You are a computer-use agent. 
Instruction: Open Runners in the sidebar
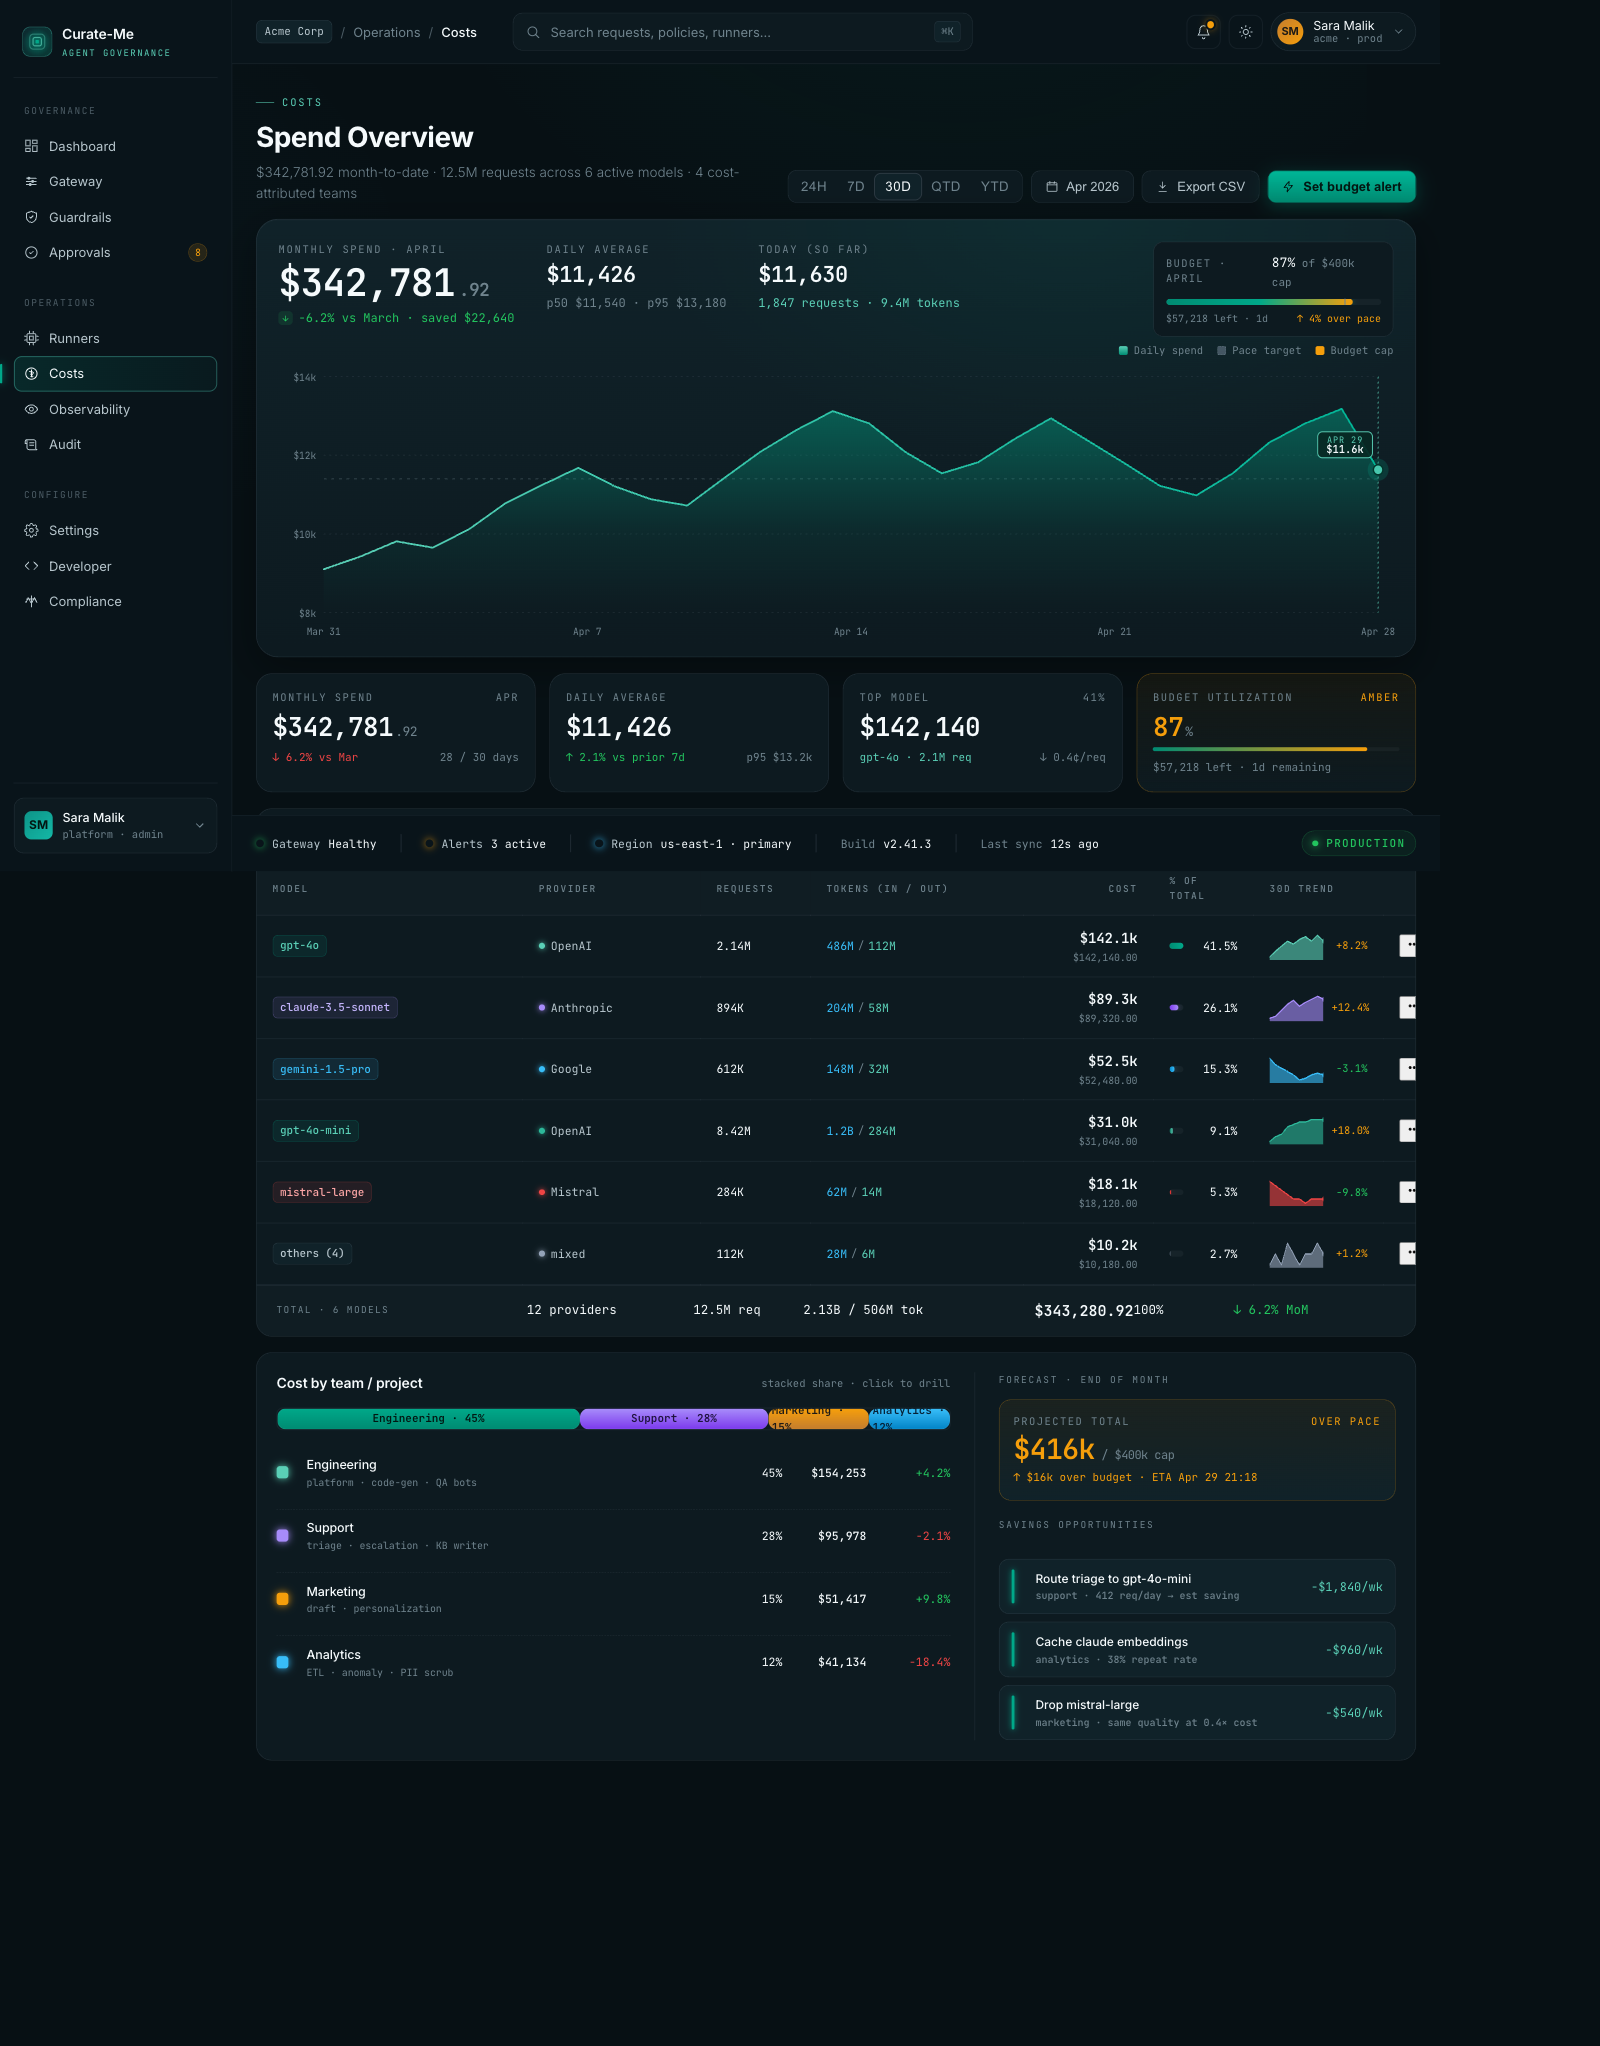[x=74, y=338]
